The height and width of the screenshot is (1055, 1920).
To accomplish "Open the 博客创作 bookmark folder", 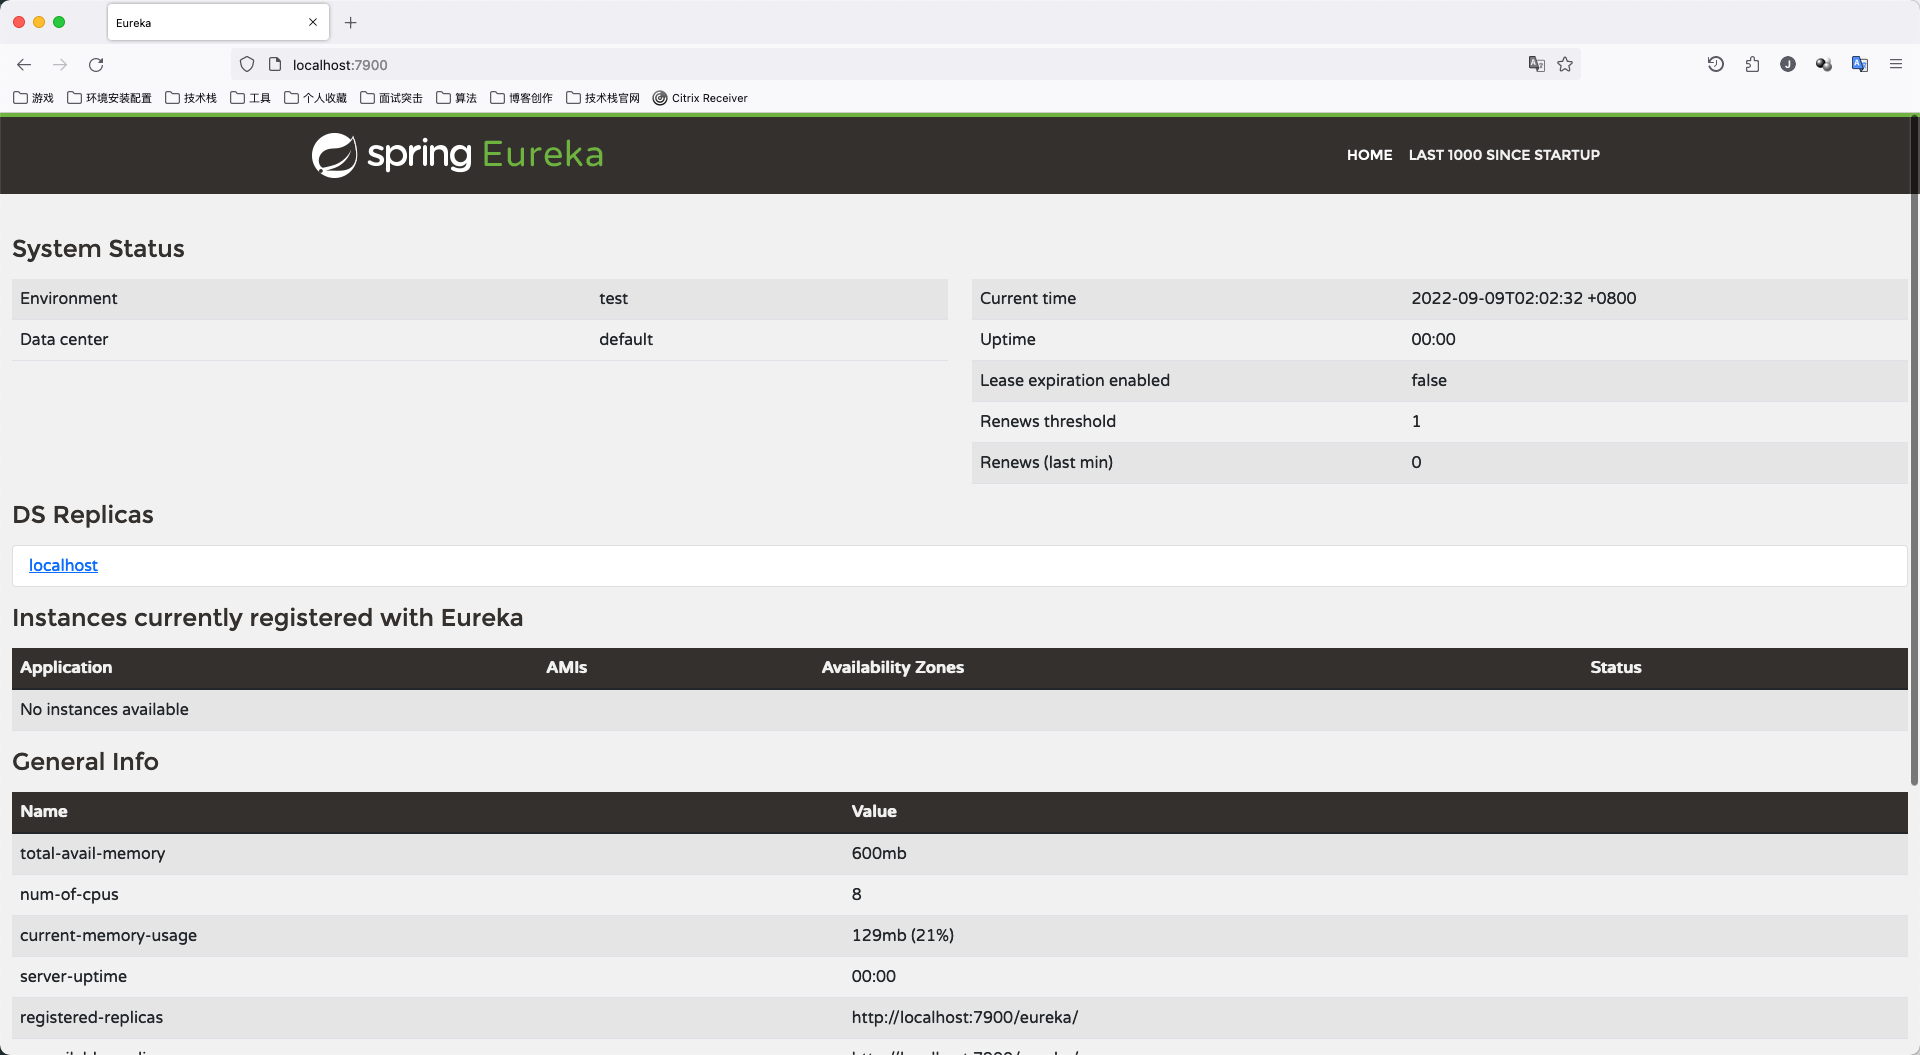I will click(522, 98).
